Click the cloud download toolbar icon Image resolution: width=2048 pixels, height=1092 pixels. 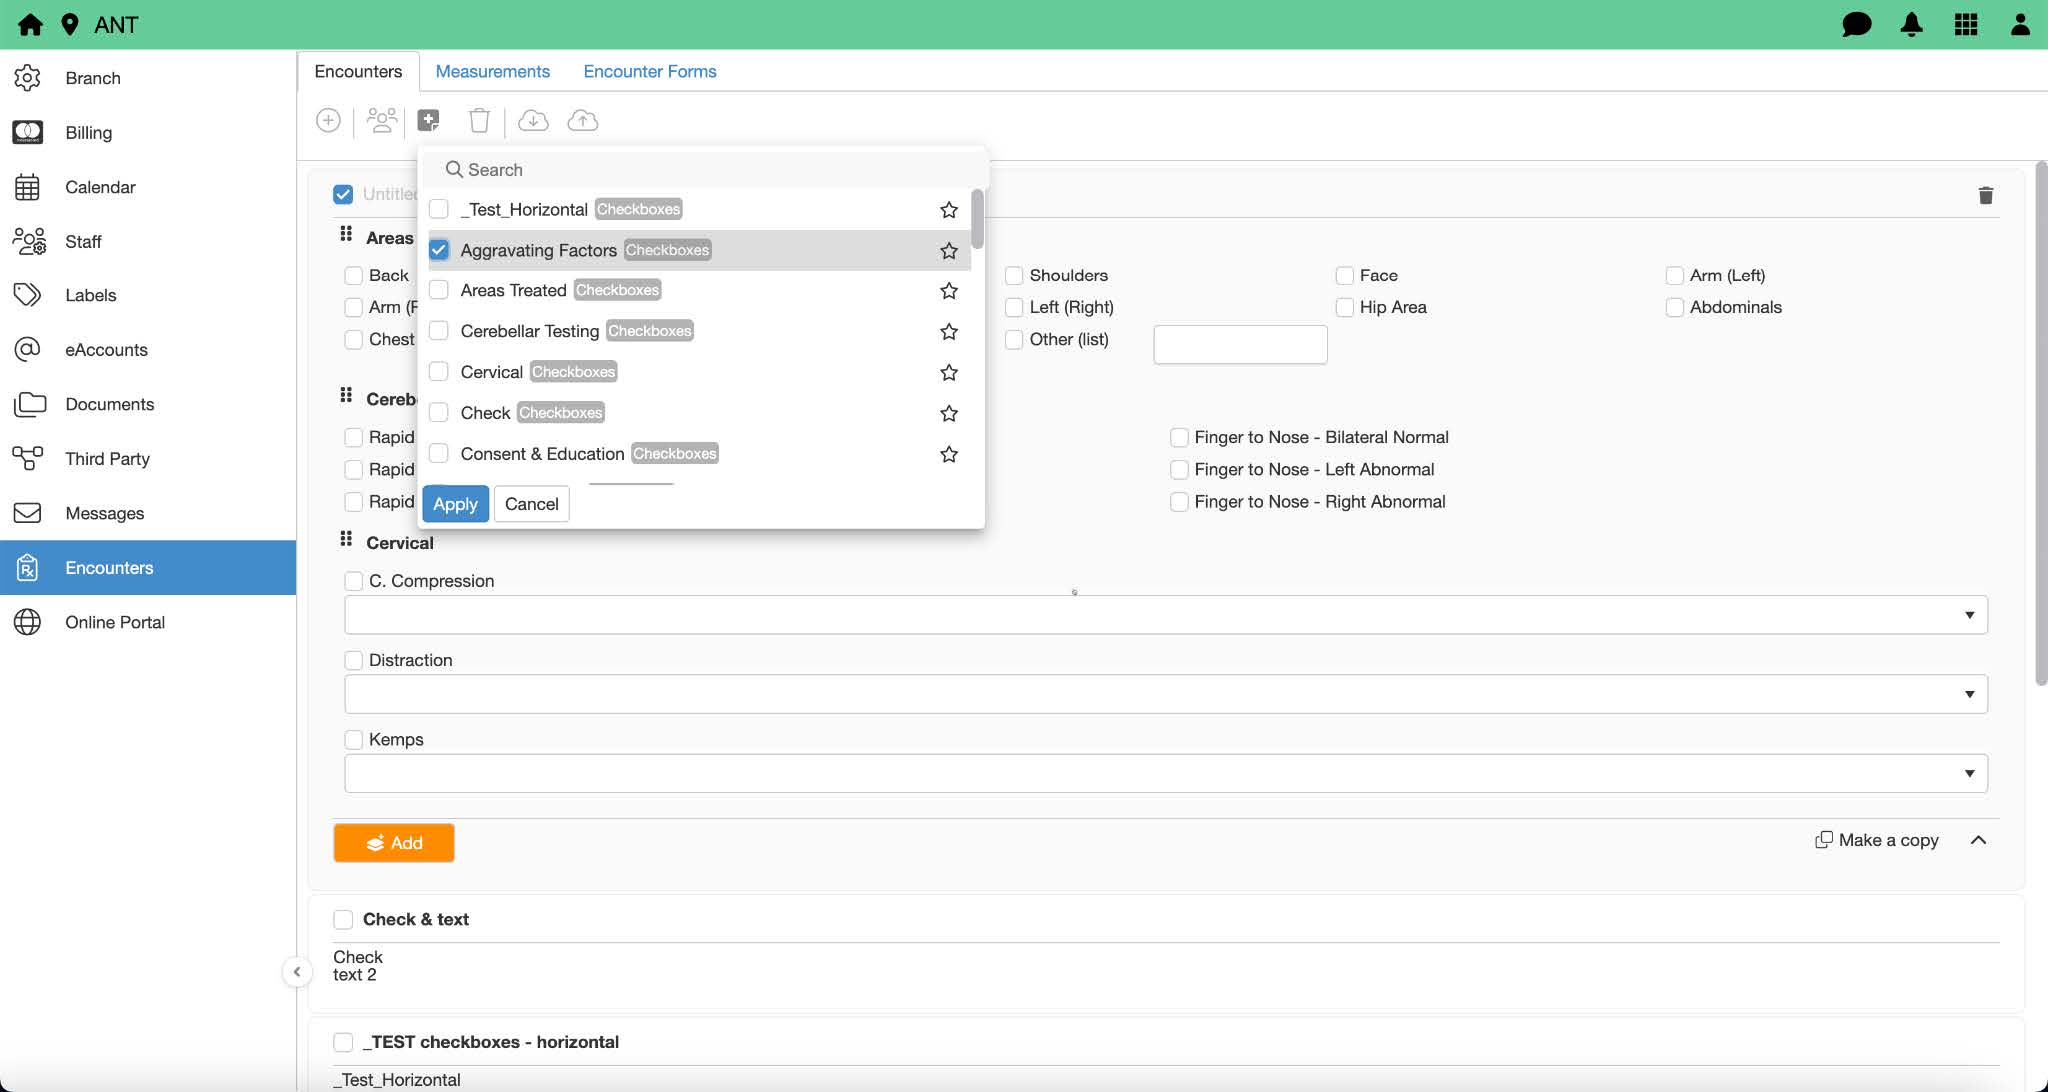tap(533, 121)
